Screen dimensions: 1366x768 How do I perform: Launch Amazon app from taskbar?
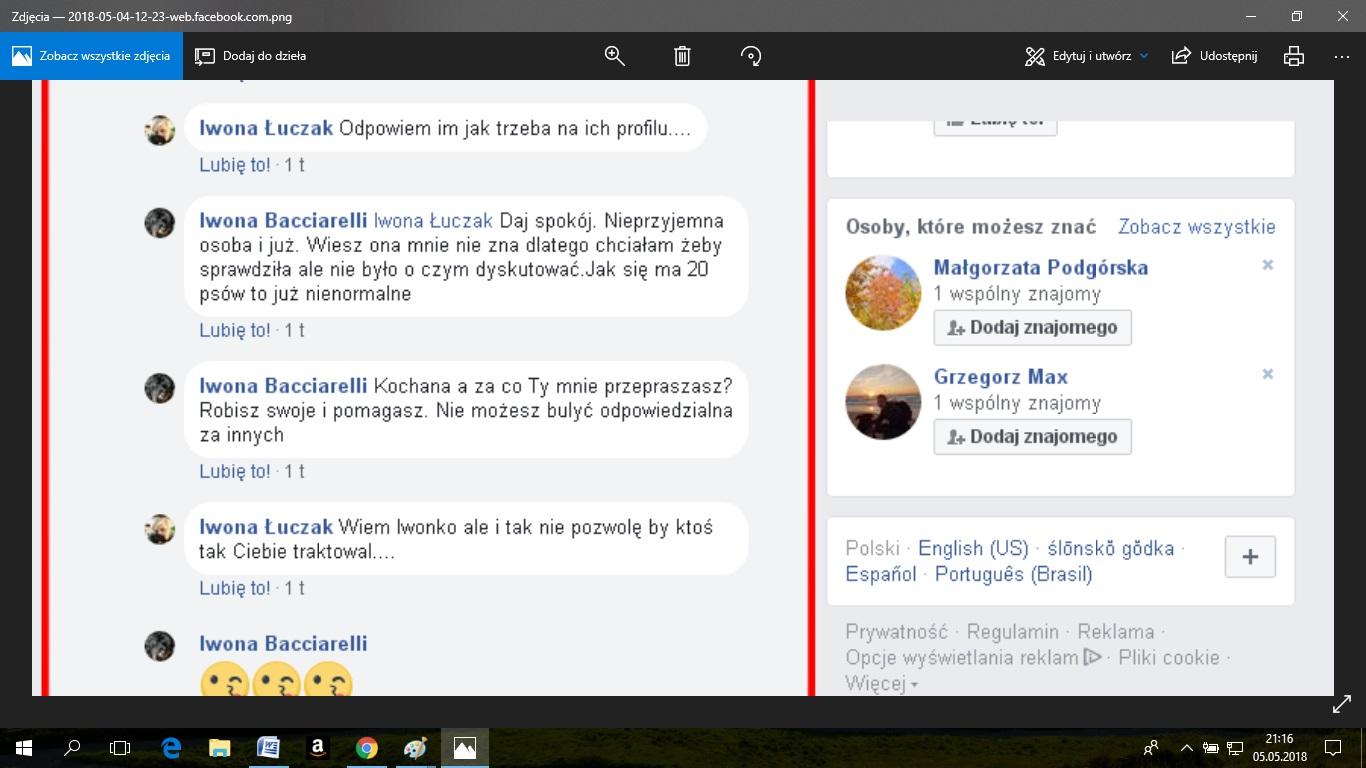(318, 747)
